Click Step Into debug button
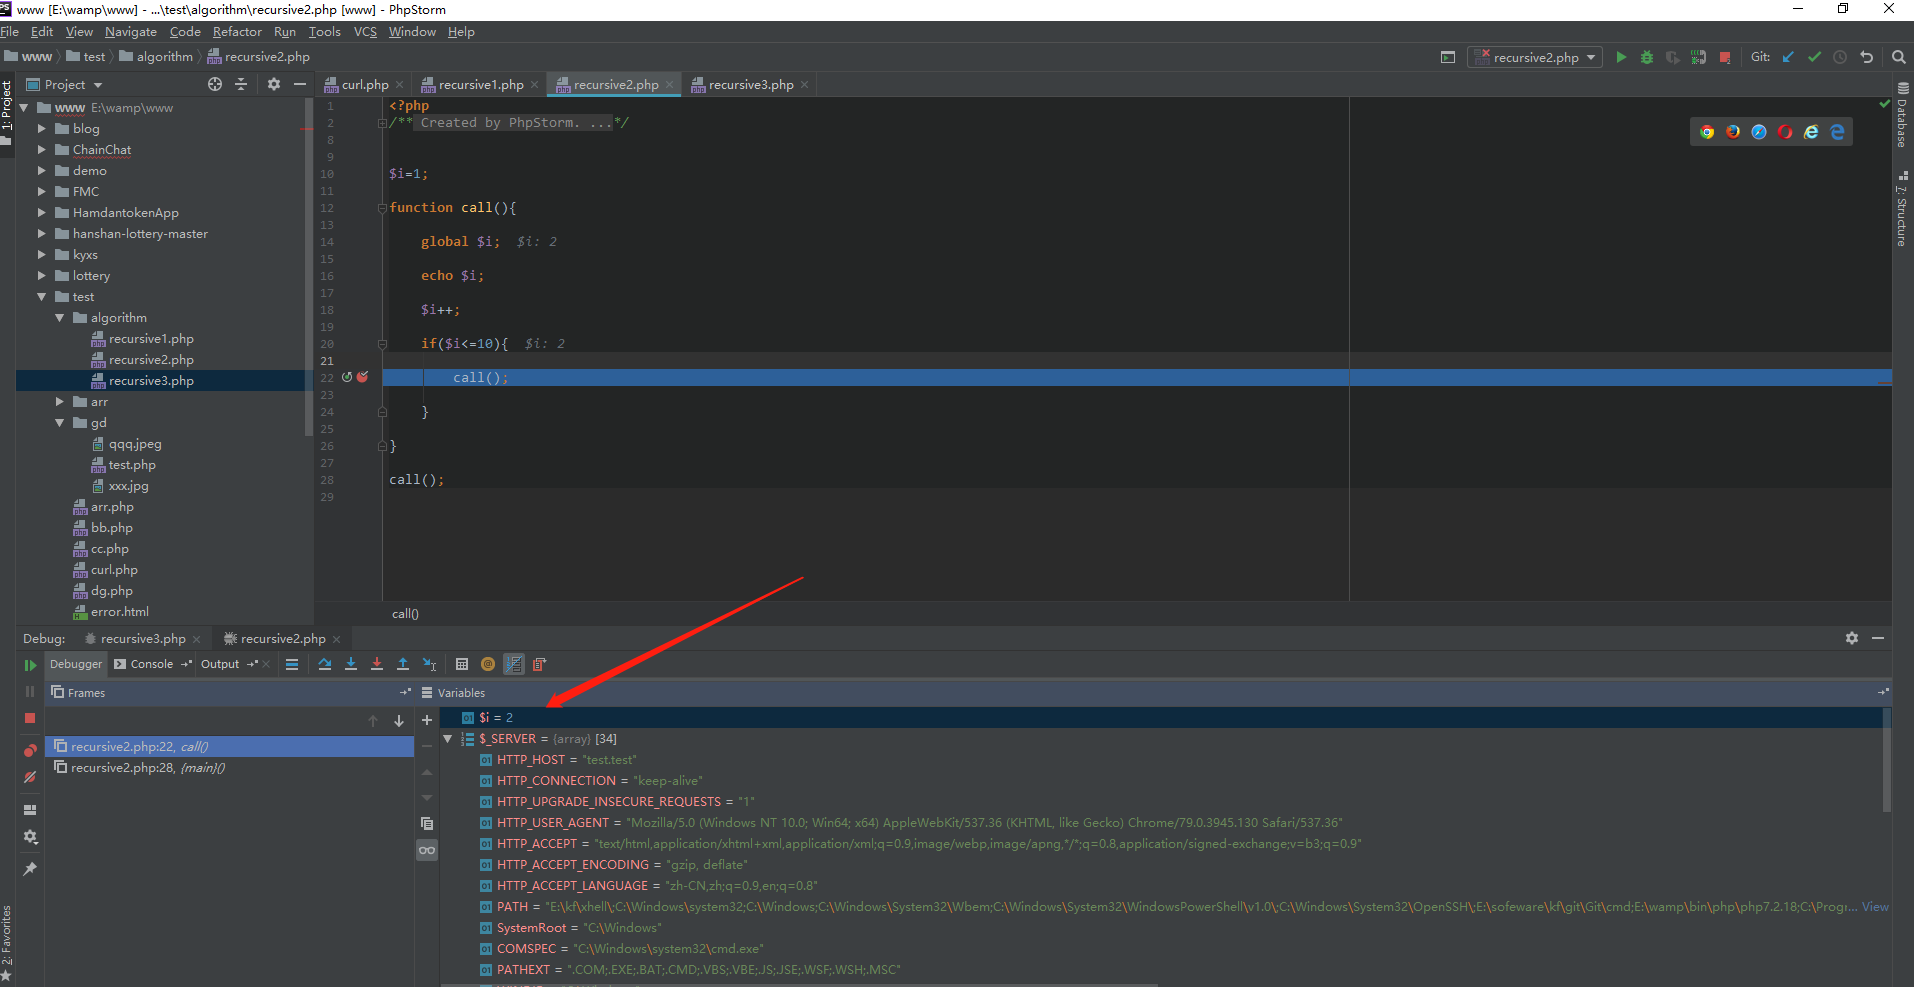The image size is (1914, 987). (x=351, y=664)
